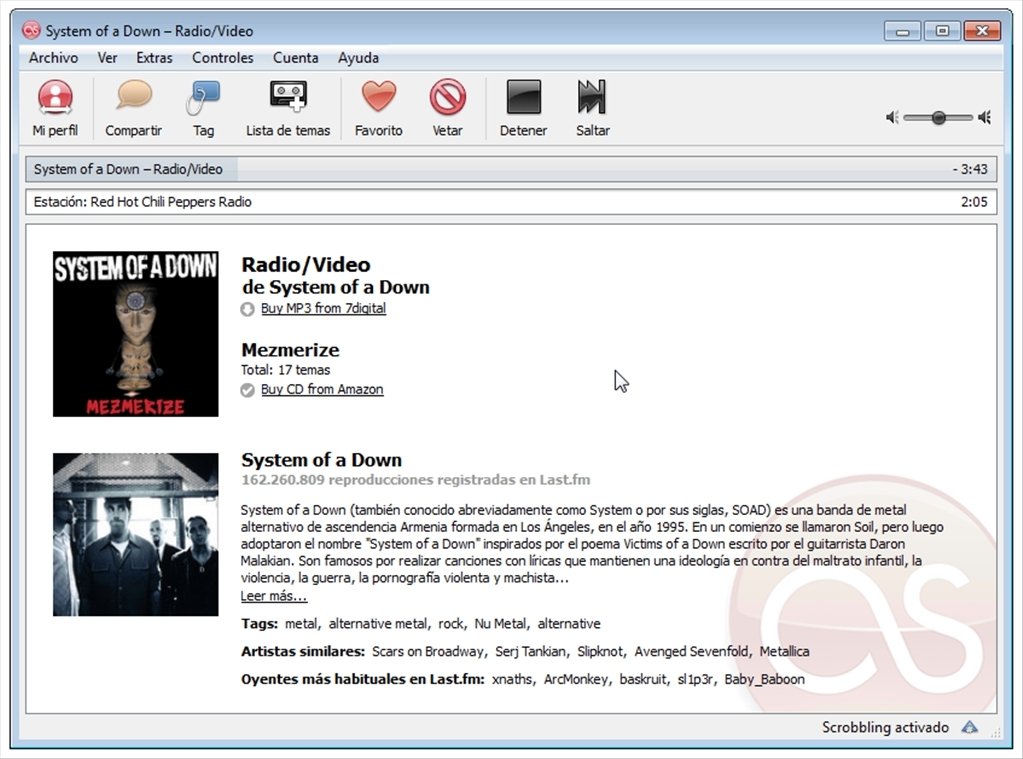This screenshot has width=1023, height=759.
Task: Open the Nu Metal tag
Action: 500,624
